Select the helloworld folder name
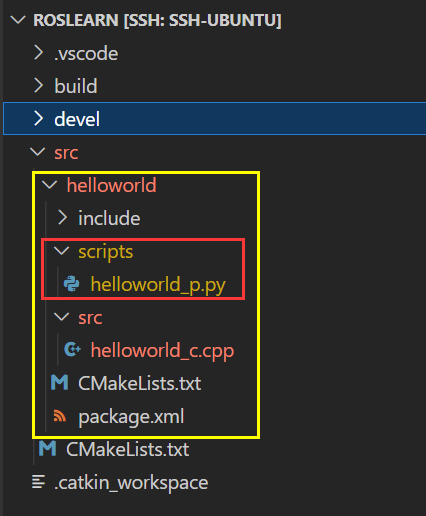The width and height of the screenshot is (426, 516). [x=112, y=185]
